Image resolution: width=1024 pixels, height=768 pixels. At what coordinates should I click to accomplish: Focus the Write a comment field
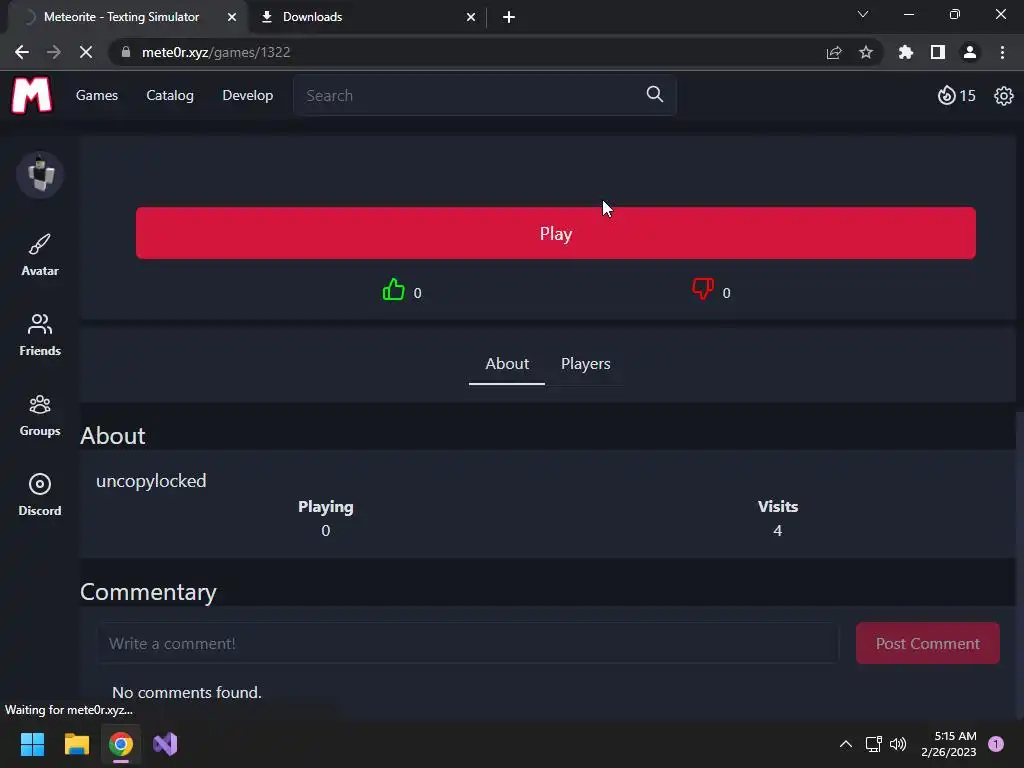(468, 643)
